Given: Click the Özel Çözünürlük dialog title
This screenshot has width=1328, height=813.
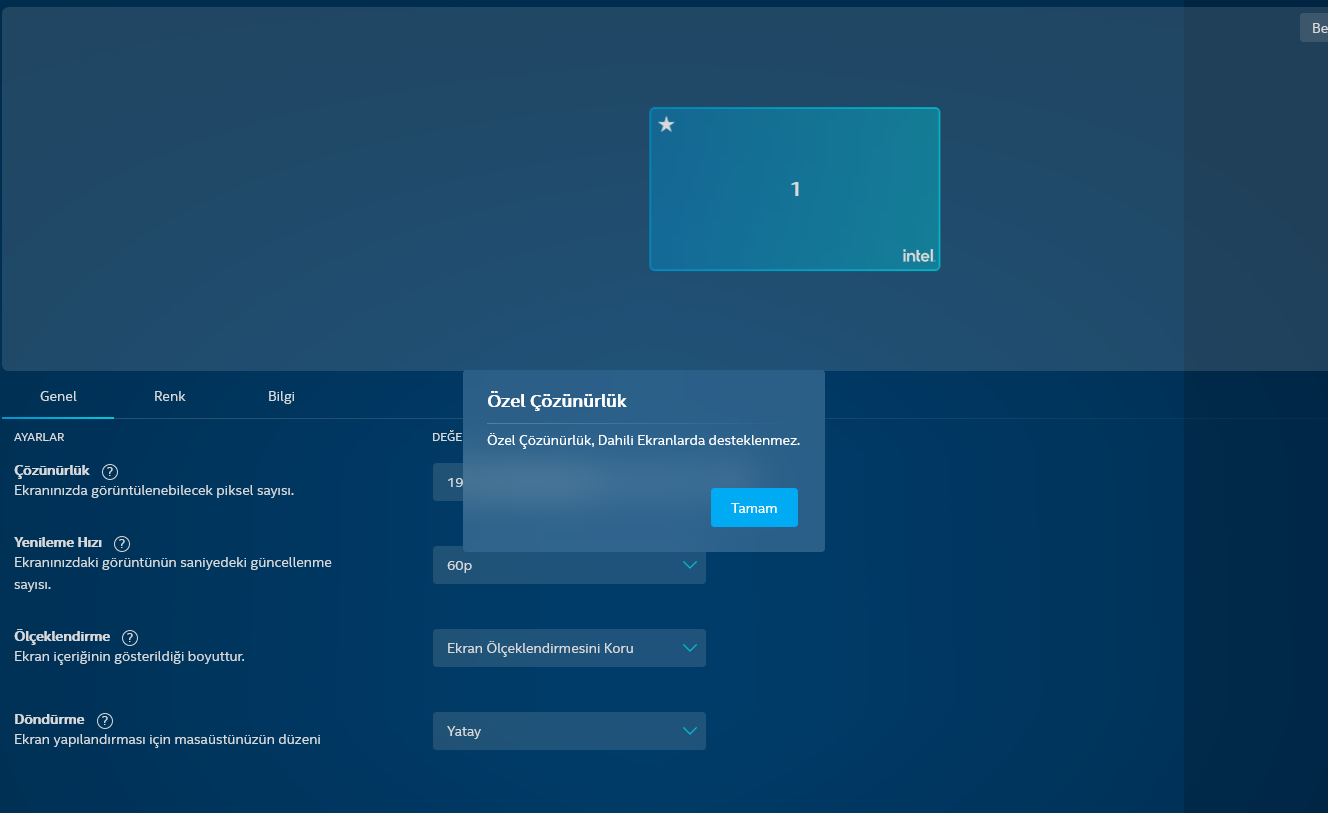Looking at the screenshot, I should click(556, 401).
